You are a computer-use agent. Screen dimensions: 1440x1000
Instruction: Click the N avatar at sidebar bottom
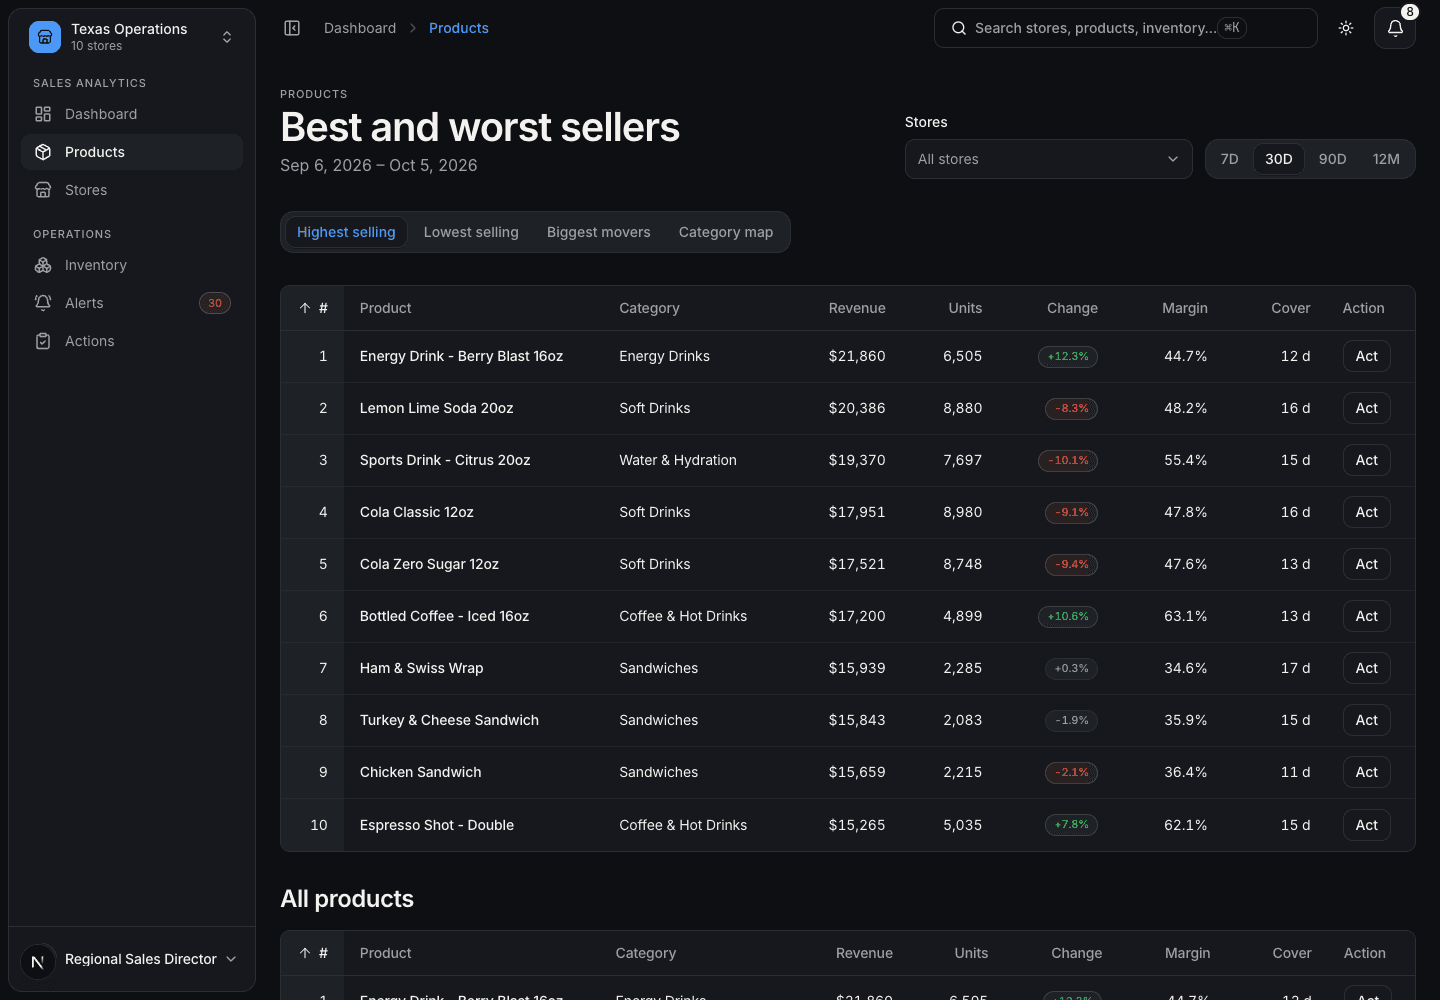coord(38,962)
